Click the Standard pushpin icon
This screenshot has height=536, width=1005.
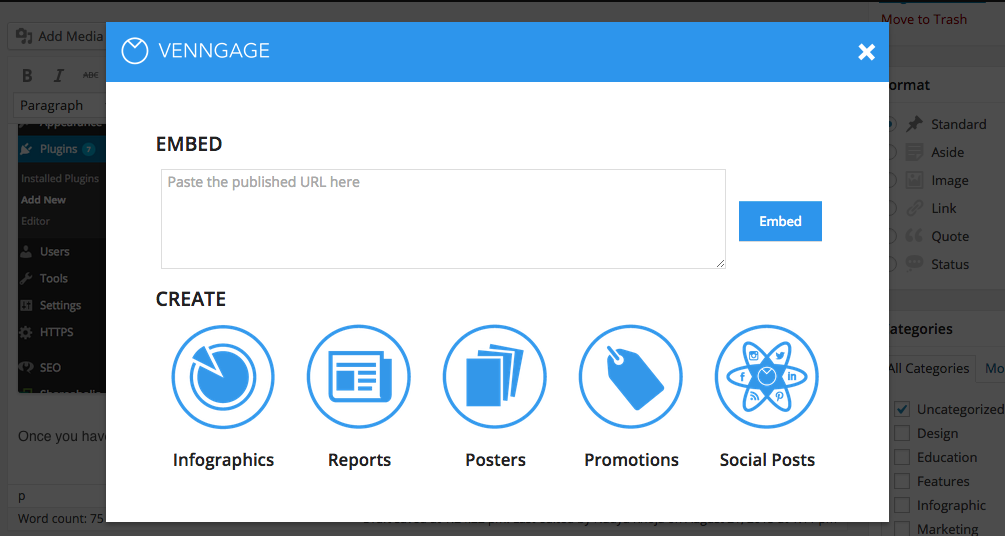pos(914,124)
